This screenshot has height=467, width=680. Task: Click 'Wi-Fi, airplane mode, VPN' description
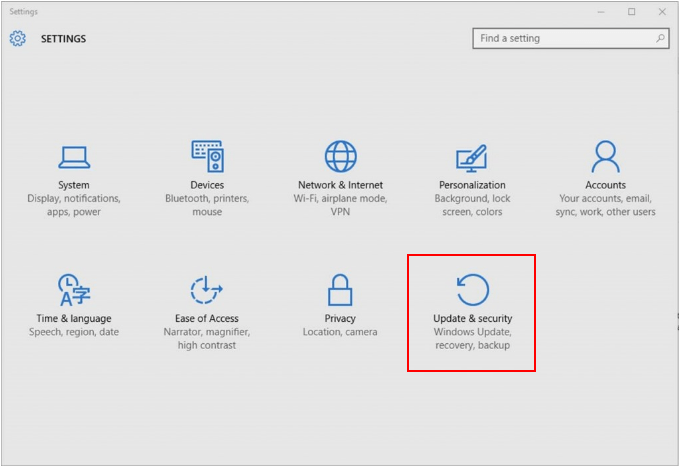[x=340, y=205]
